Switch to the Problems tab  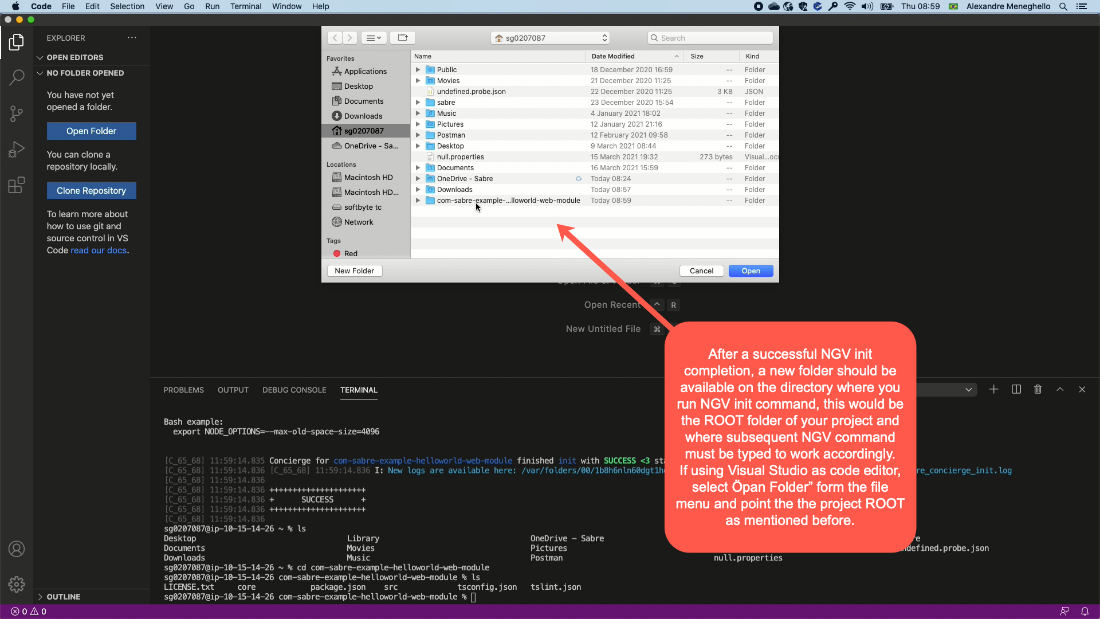[x=184, y=390]
